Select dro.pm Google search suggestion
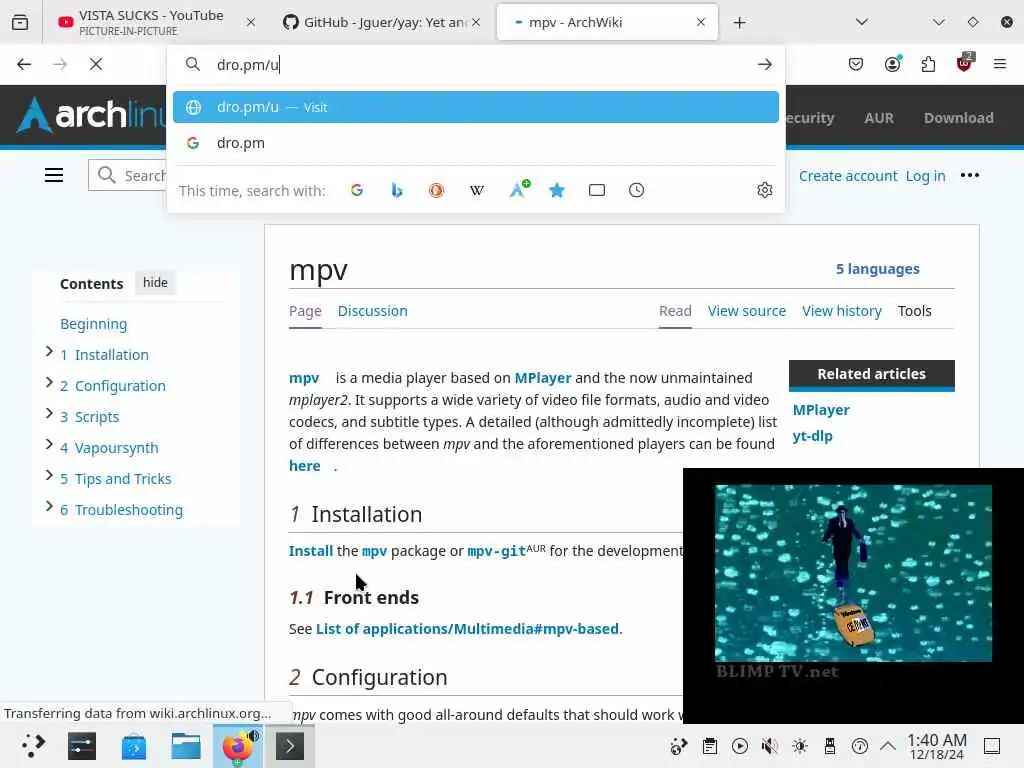1024x768 pixels. pyautogui.click(x=475, y=143)
